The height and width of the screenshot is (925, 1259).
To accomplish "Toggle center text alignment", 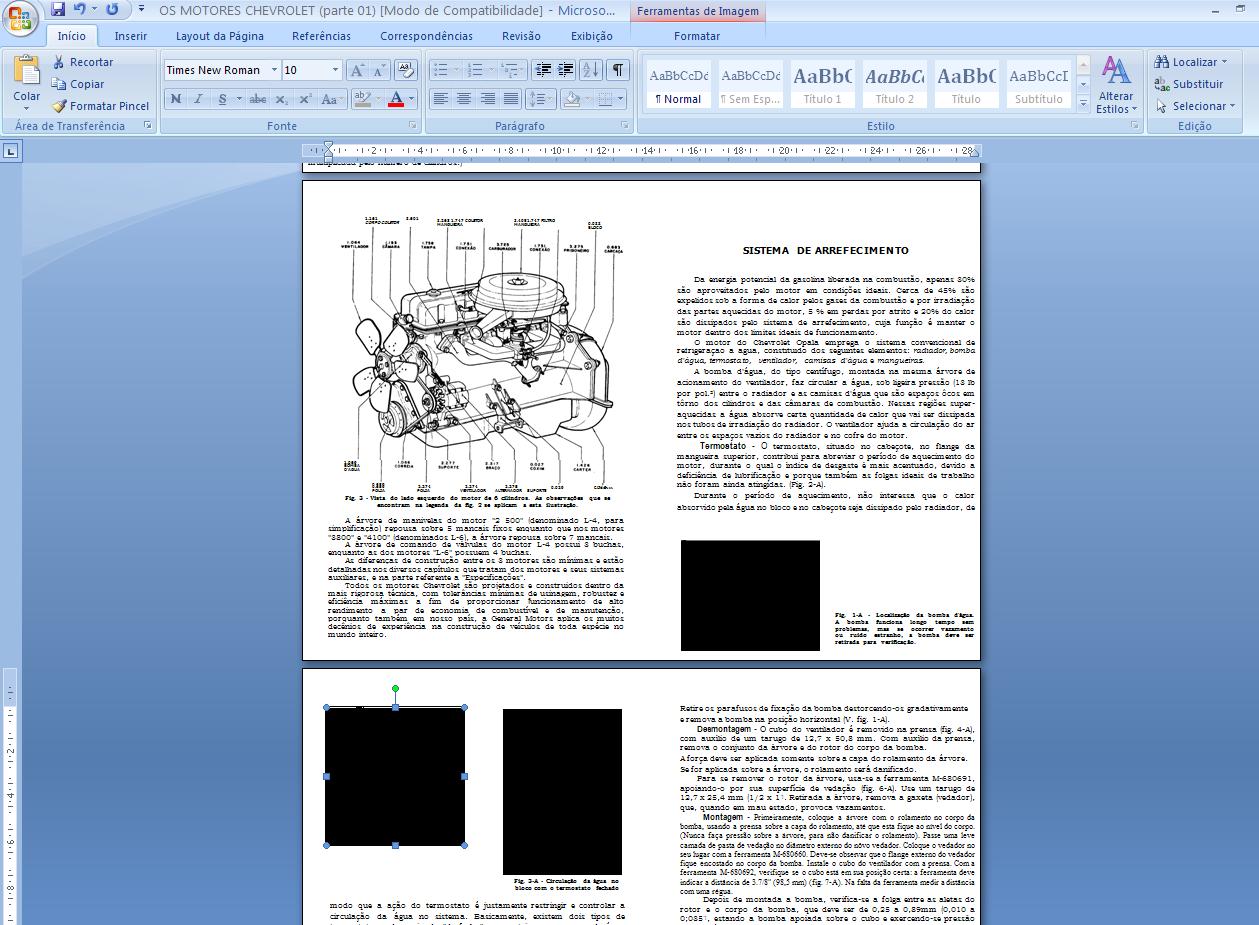I will (x=464, y=99).
